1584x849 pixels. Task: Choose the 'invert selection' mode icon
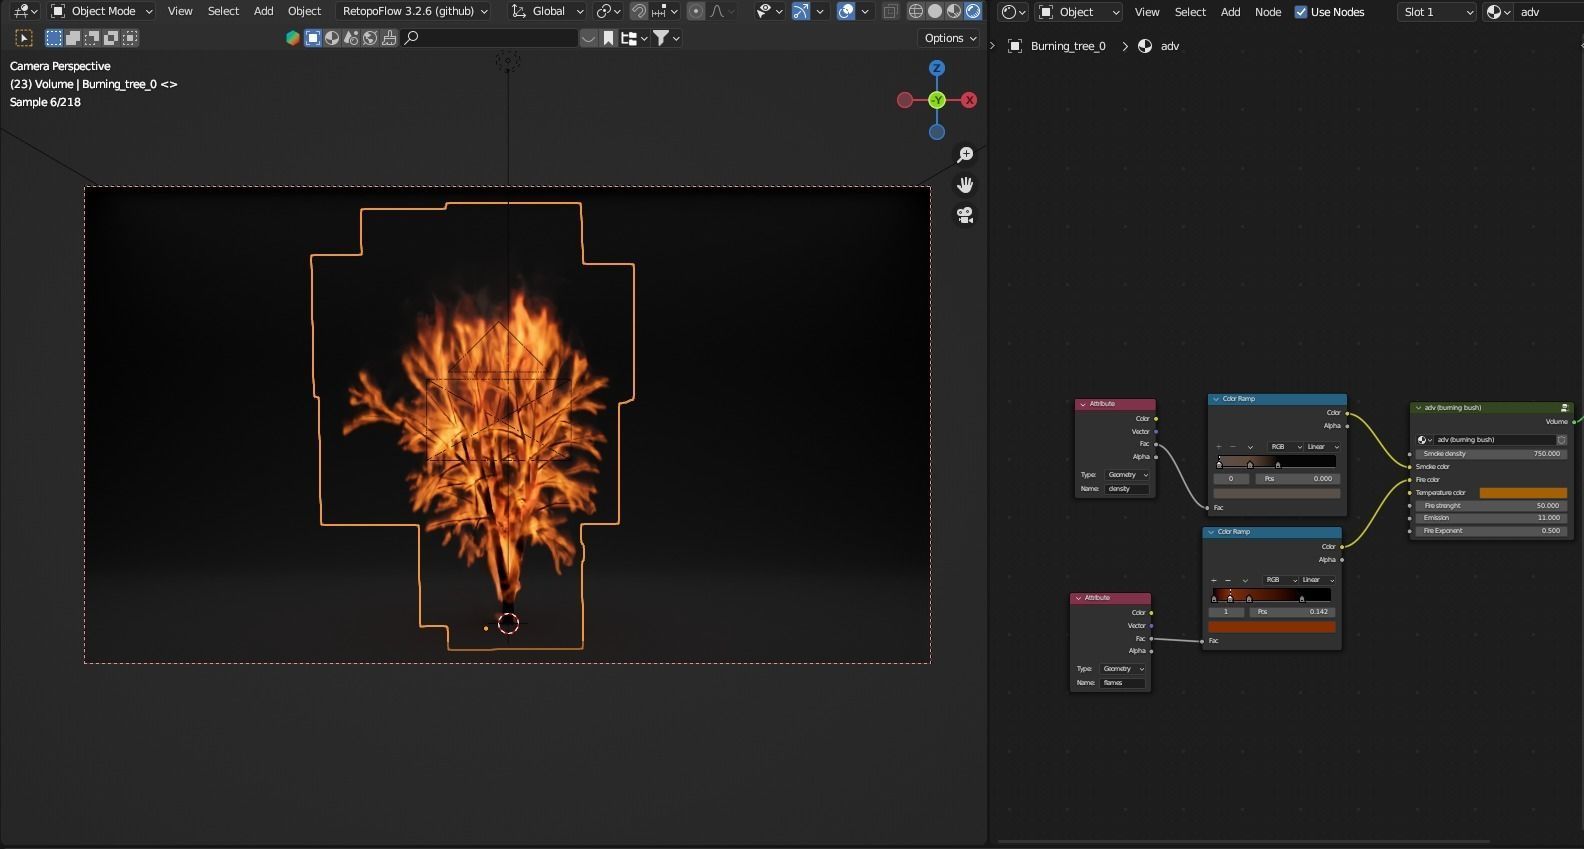pyautogui.click(x=111, y=38)
